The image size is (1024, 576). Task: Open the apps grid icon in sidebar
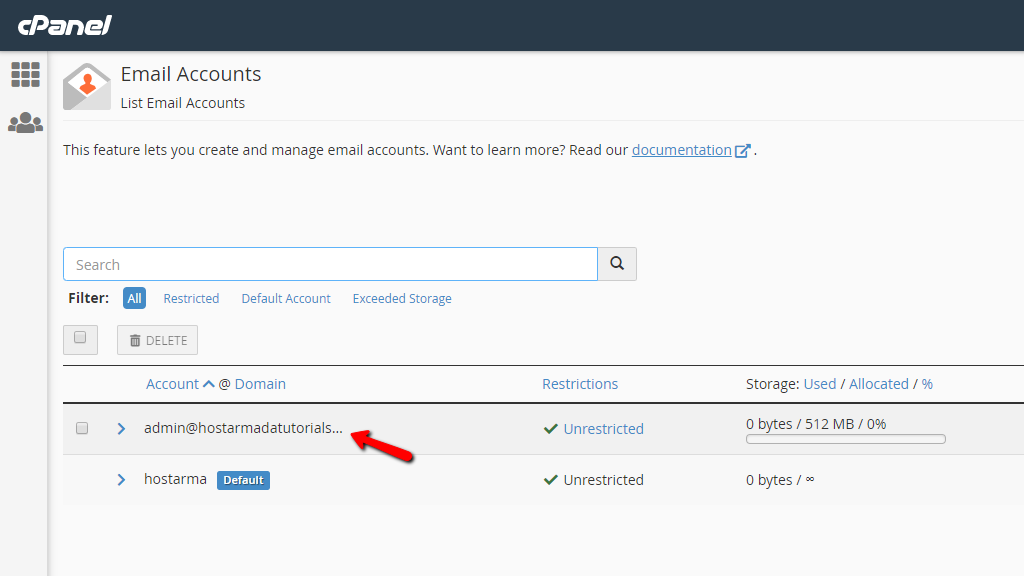25,74
